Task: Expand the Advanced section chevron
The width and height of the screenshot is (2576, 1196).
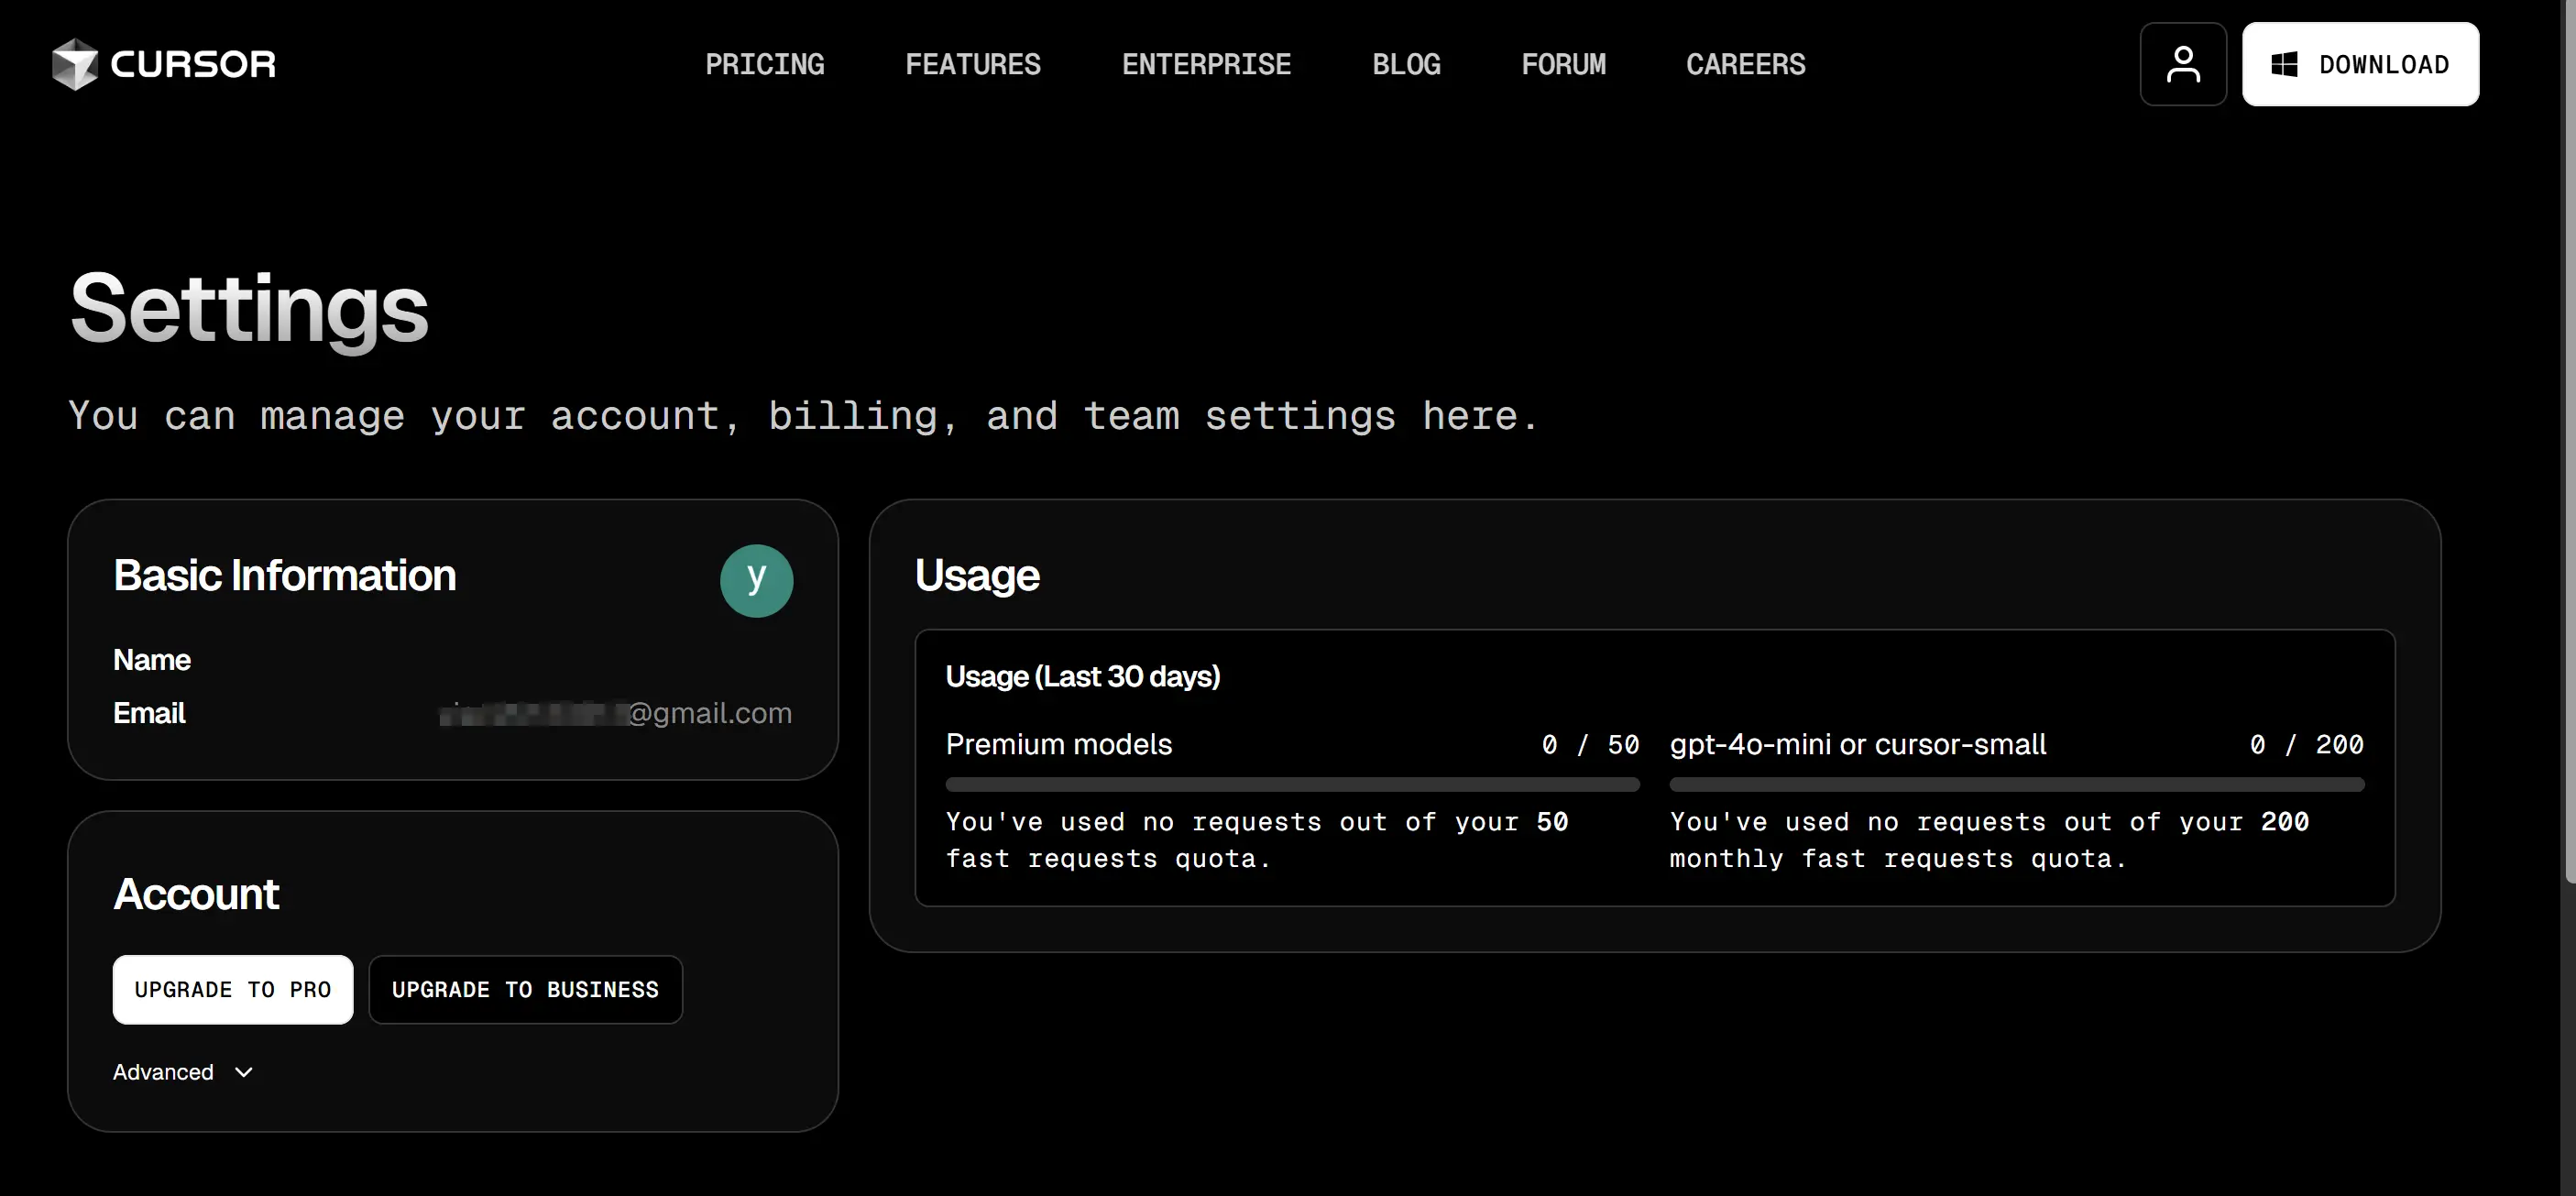Action: [x=243, y=1072]
